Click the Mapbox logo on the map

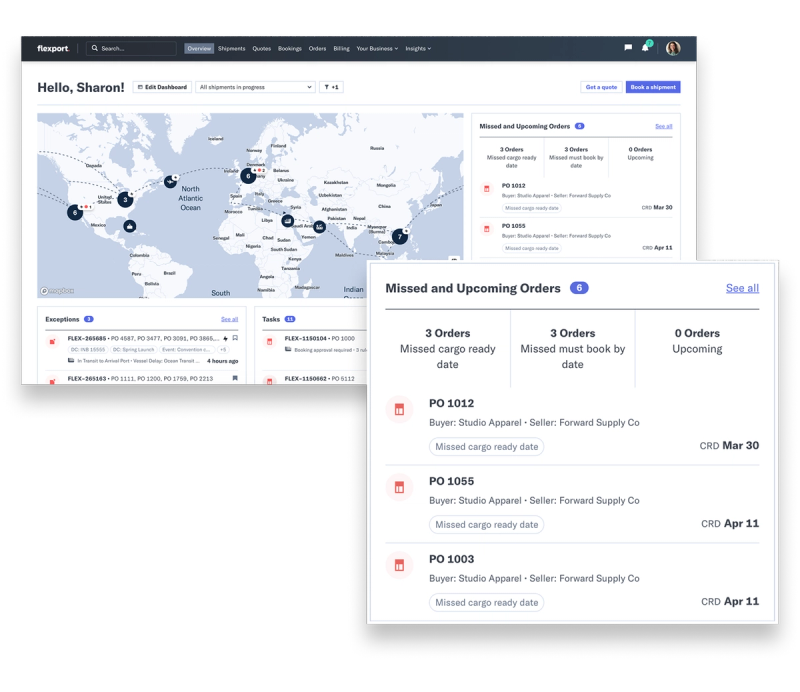57,291
